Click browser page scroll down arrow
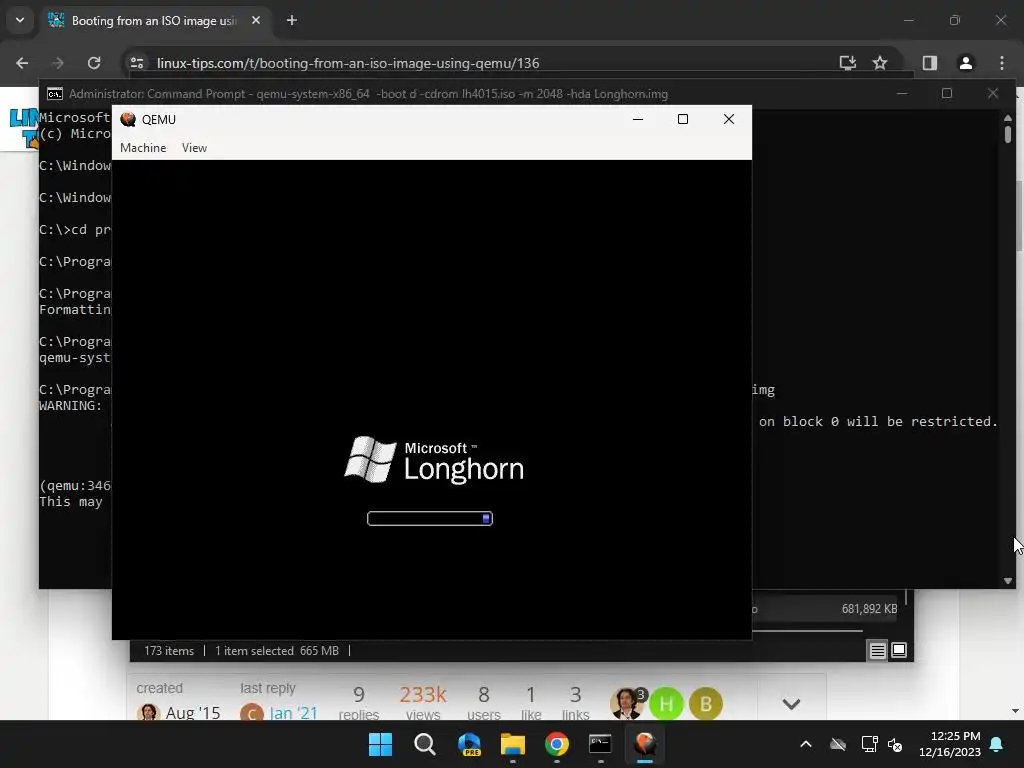The image size is (1024, 768). click(1016, 711)
